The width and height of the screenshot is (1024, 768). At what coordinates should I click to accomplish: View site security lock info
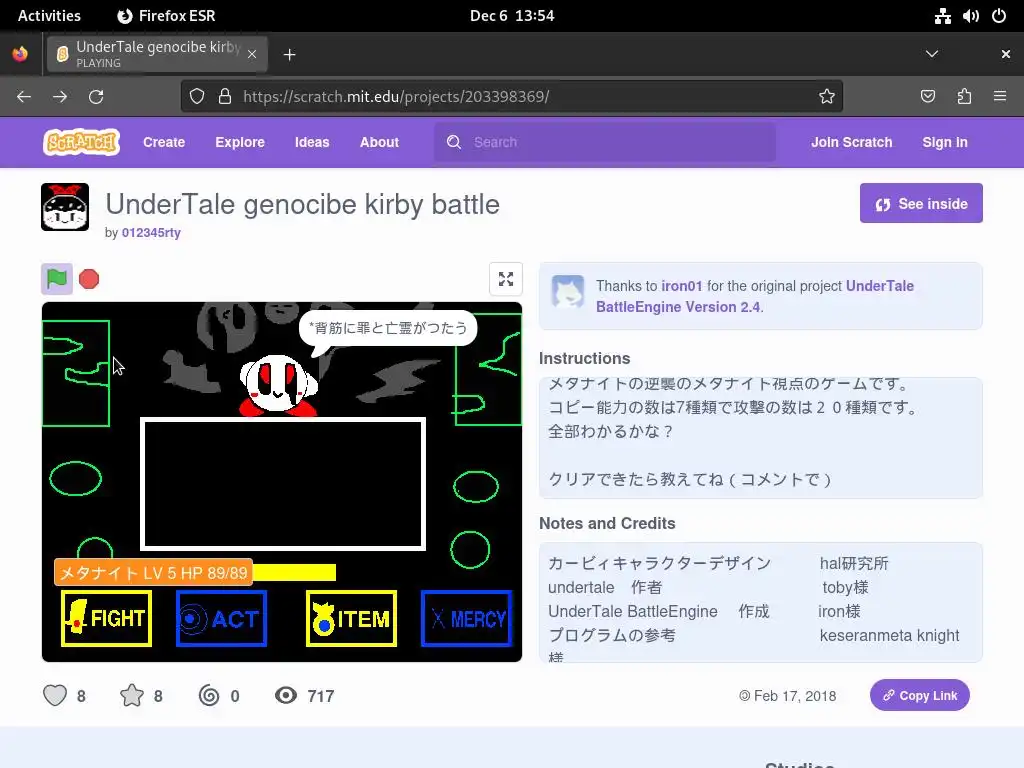click(225, 97)
